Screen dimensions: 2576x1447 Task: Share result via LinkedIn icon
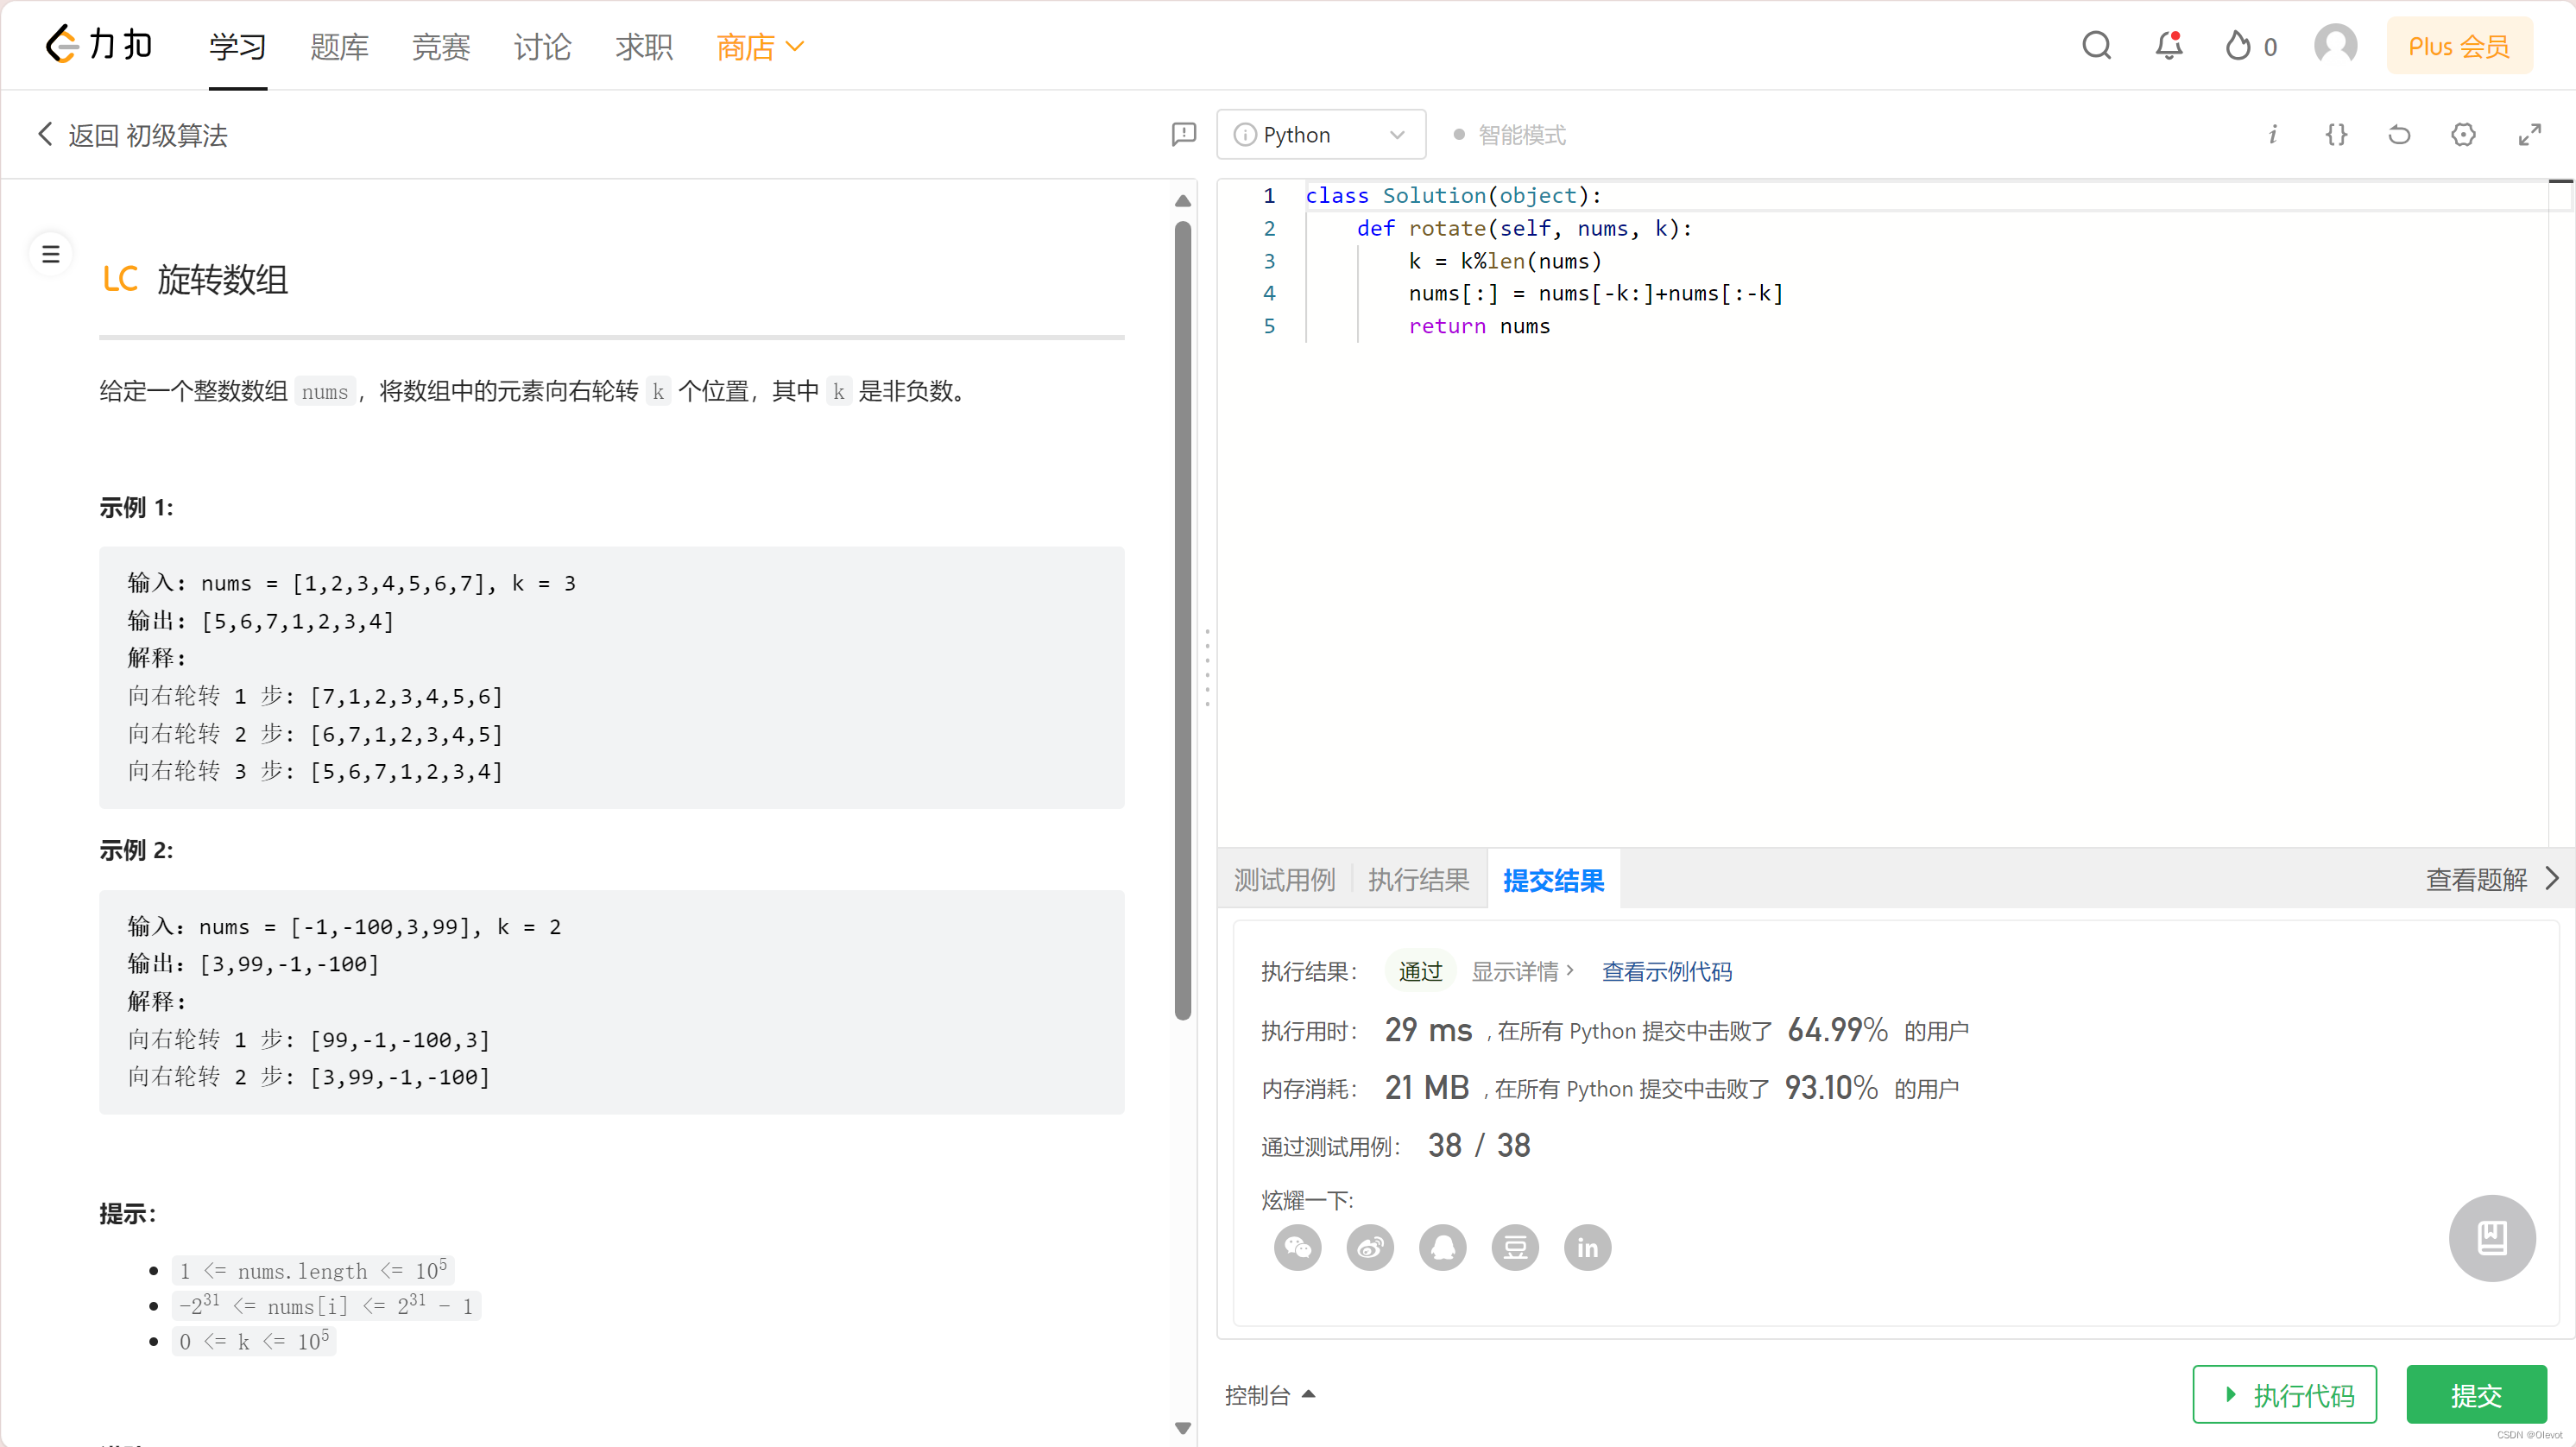pos(1587,1247)
